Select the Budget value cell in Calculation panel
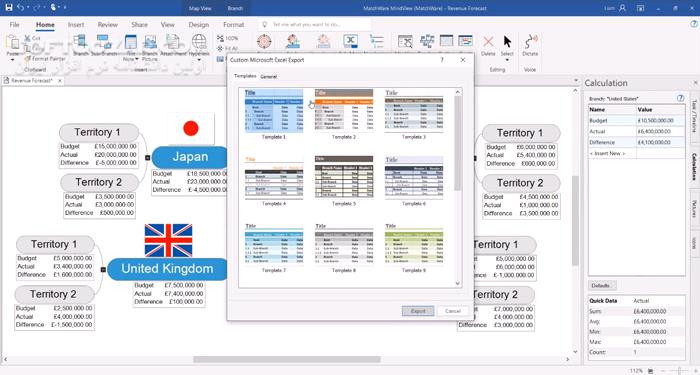Image resolution: width=700 pixels, height=375 pixels. coord(660,121)
